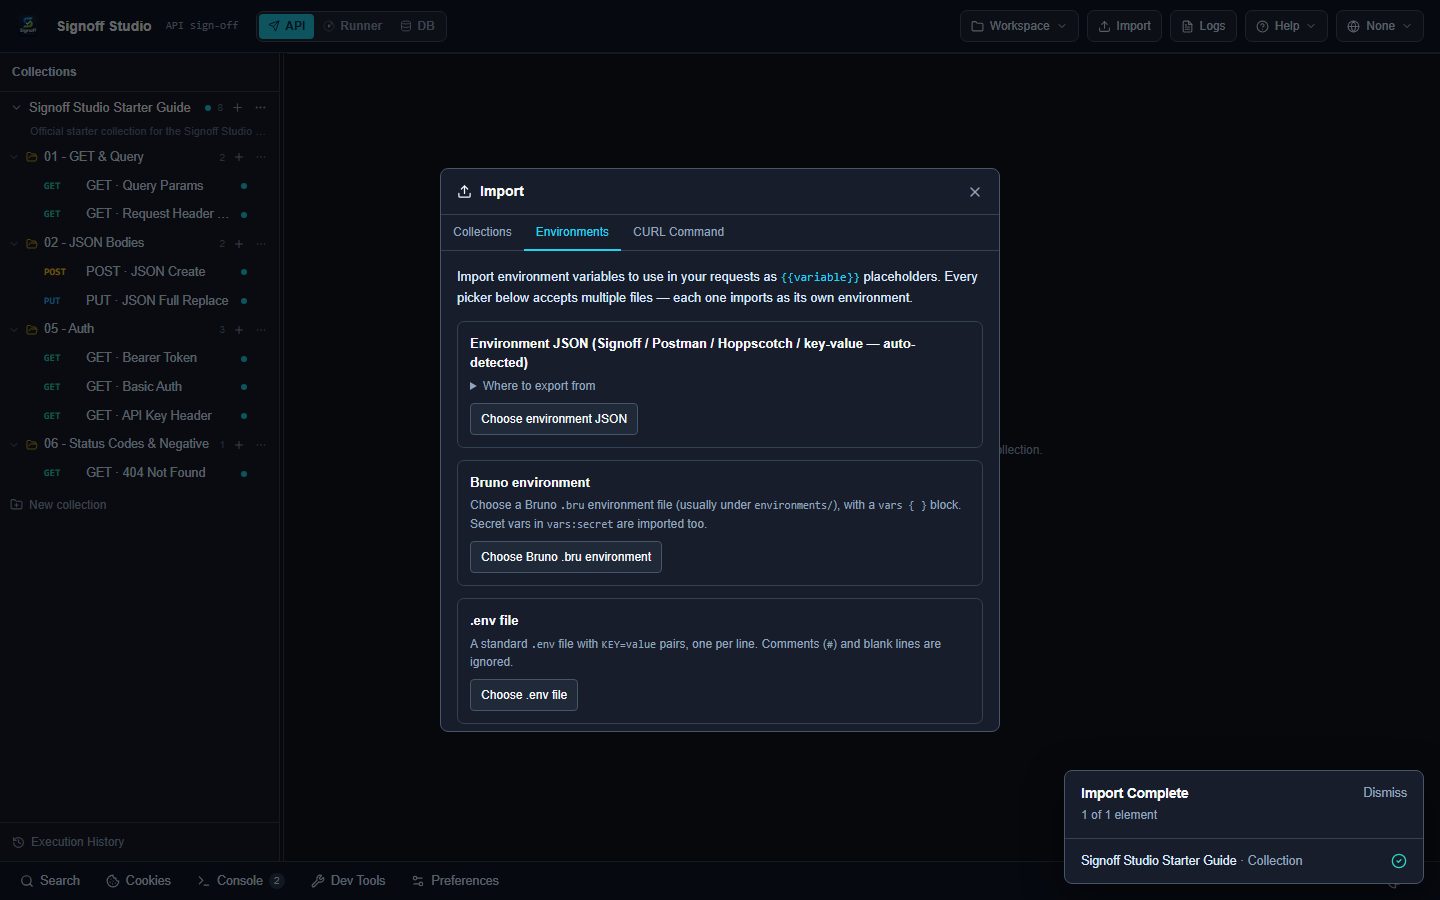The width and height of the screenshot is (1440, 900).
Task: Open more options for 01 - GET & Query
Action: click(x=261, y=157)
